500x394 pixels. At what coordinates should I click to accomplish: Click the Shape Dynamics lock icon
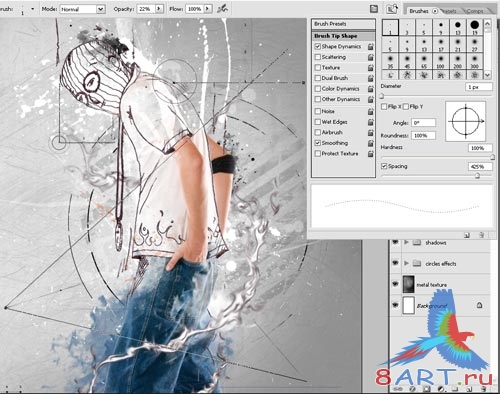coord(371,47)
